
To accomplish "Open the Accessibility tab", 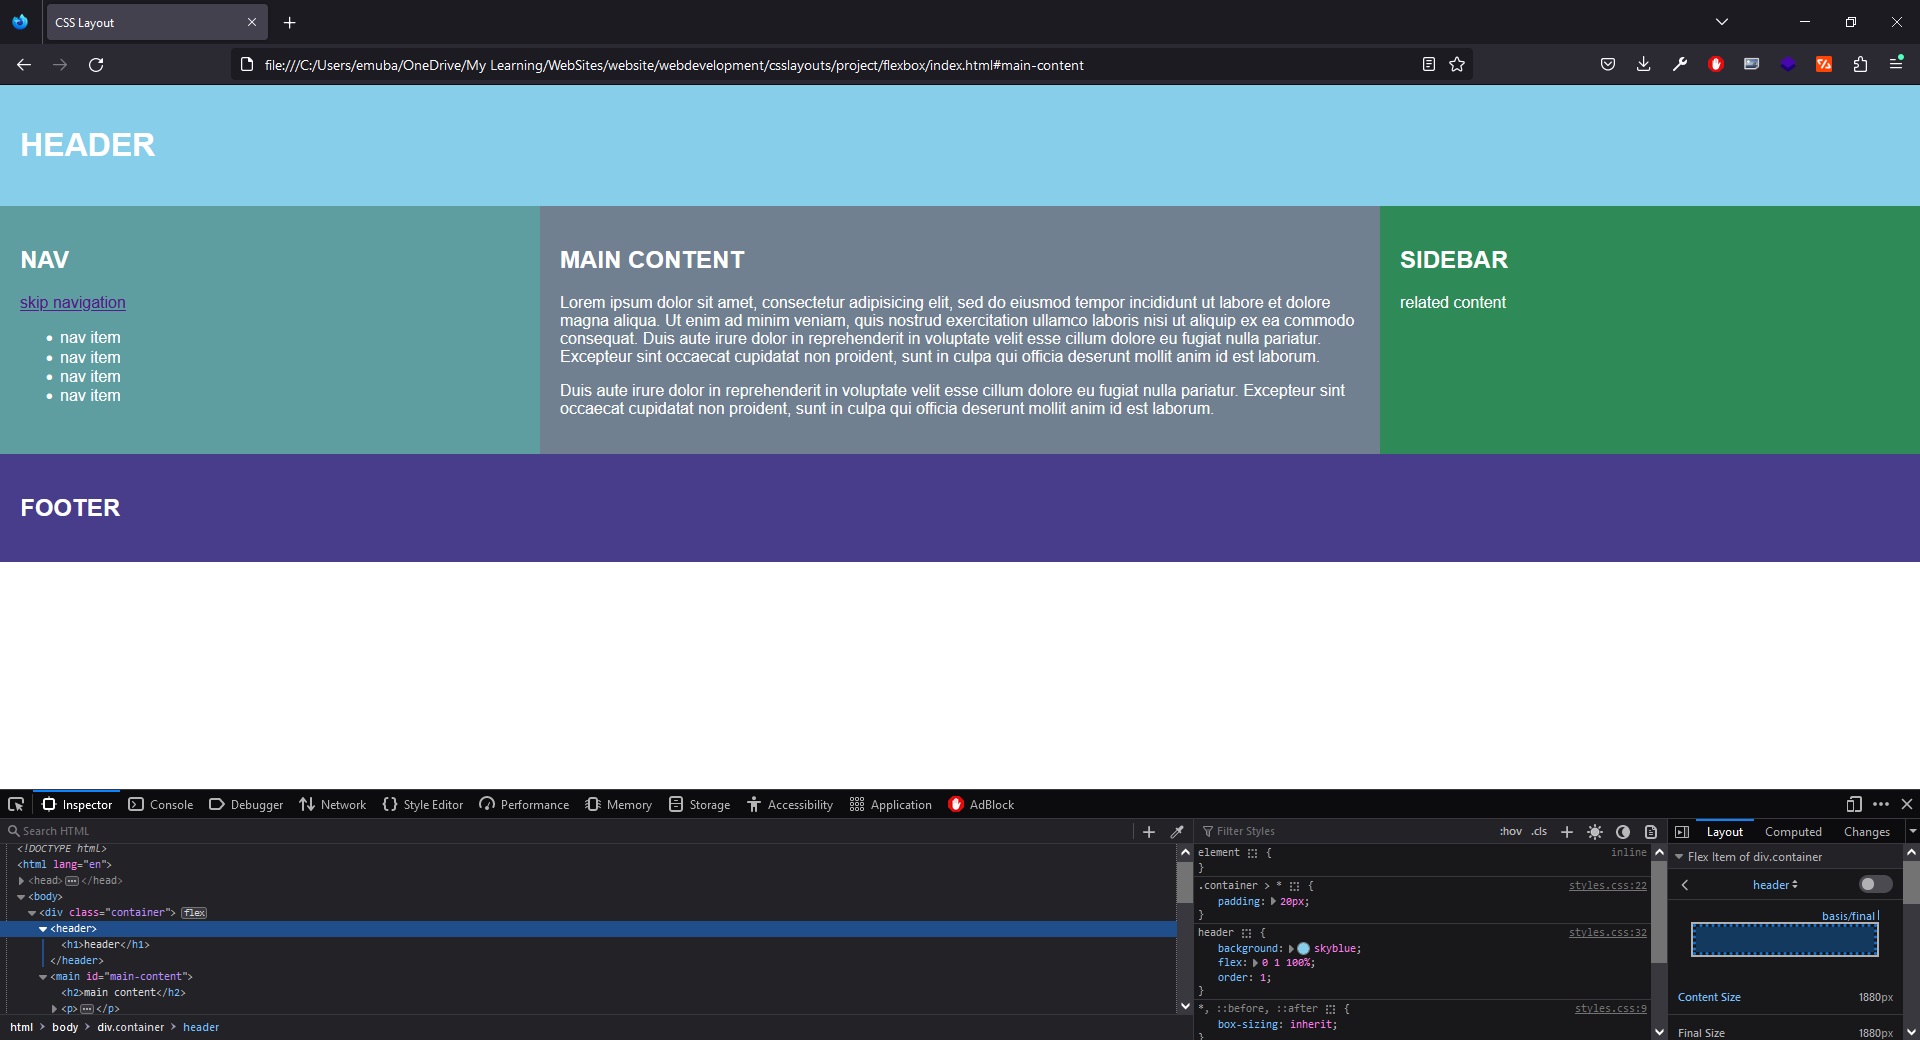I will tap(790, 804).
